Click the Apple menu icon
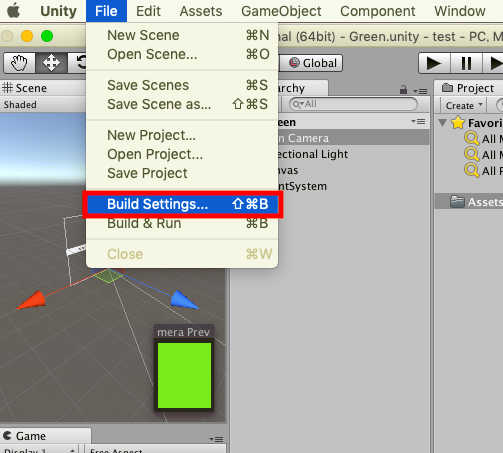The height and width of the screenshot is (453, 503). click(x=14, y=11)
